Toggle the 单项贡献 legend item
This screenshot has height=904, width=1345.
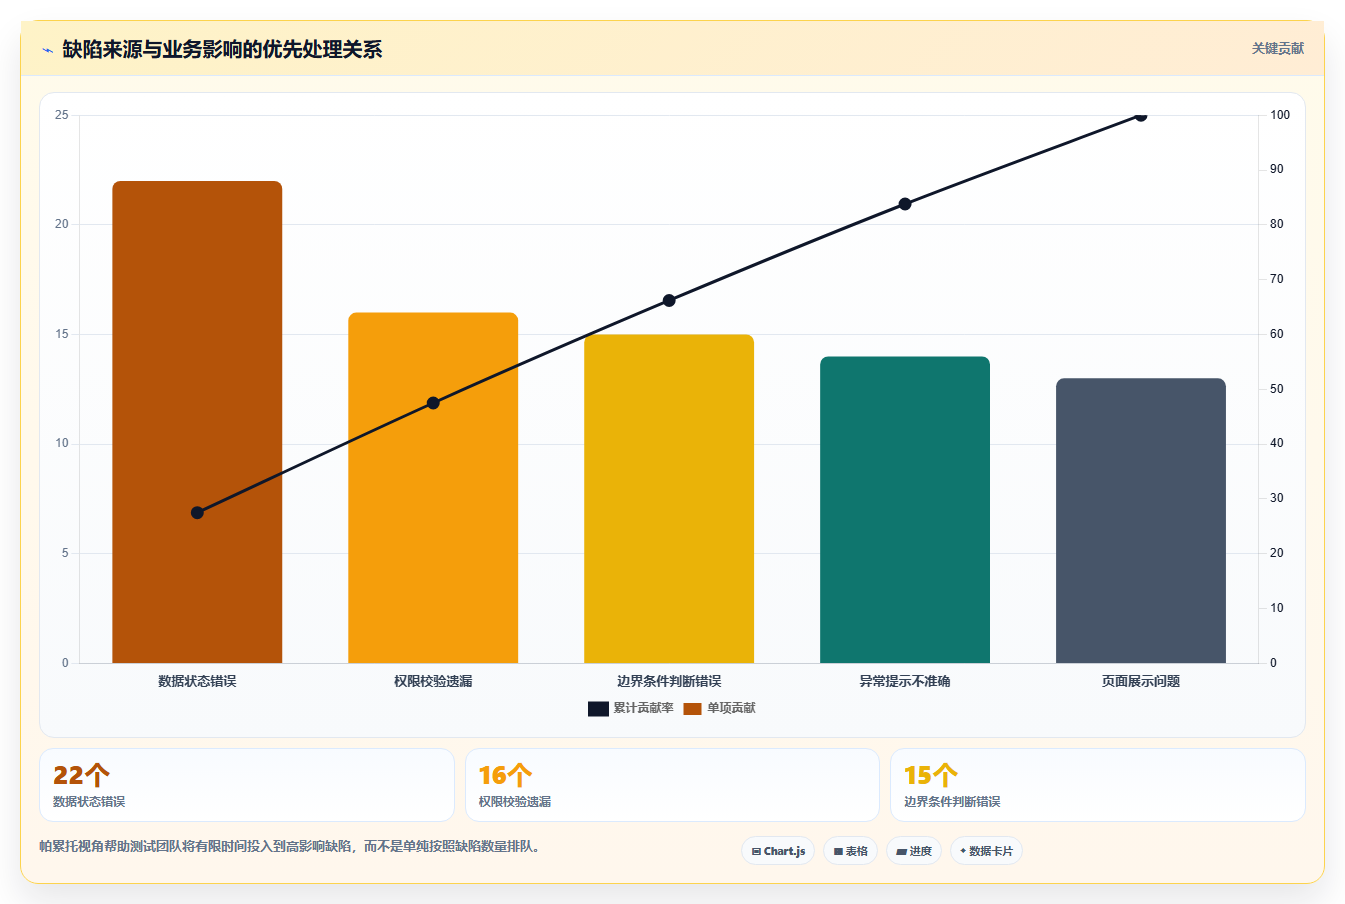720,708
